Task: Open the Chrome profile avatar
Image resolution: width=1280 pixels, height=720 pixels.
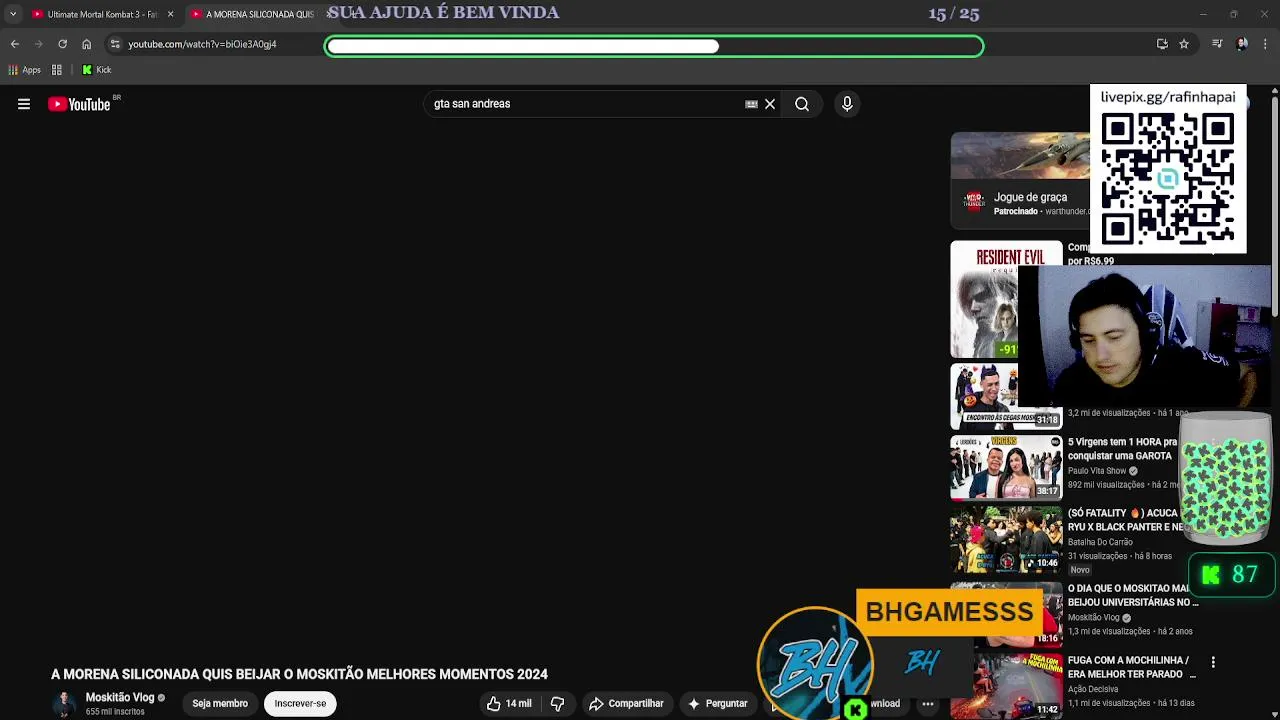Action: click(1242, 44)
